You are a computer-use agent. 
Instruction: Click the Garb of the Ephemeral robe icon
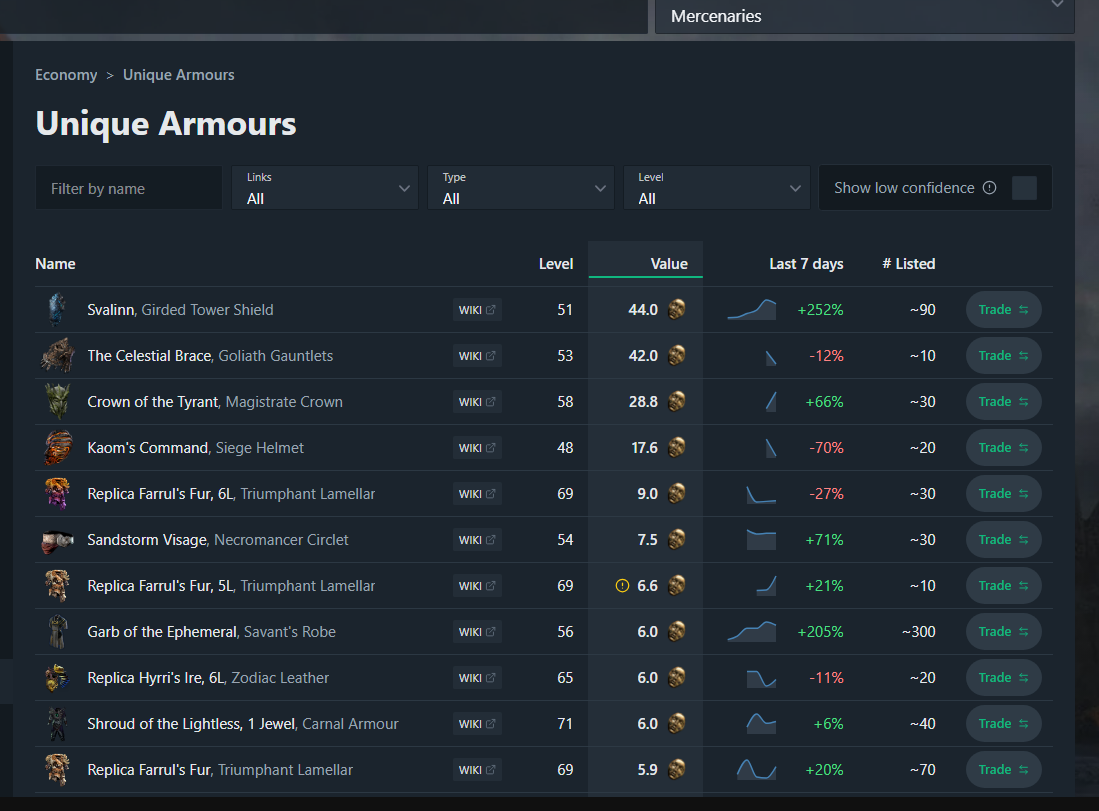[57, 632]
